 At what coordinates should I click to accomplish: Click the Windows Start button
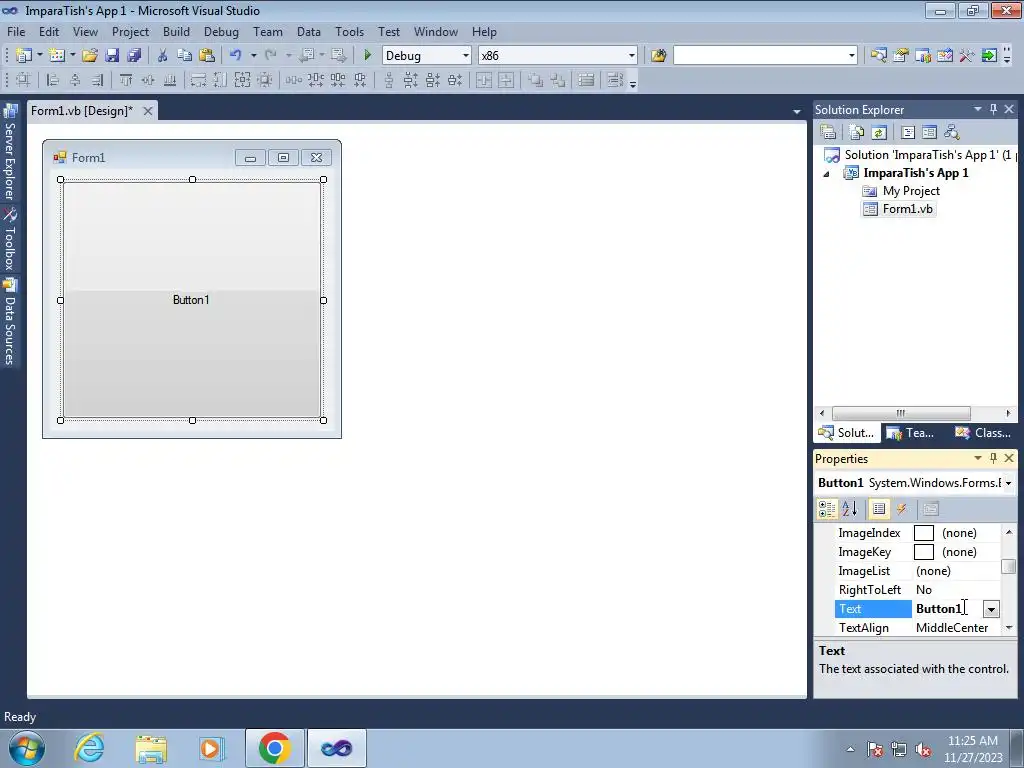(27, 748)
